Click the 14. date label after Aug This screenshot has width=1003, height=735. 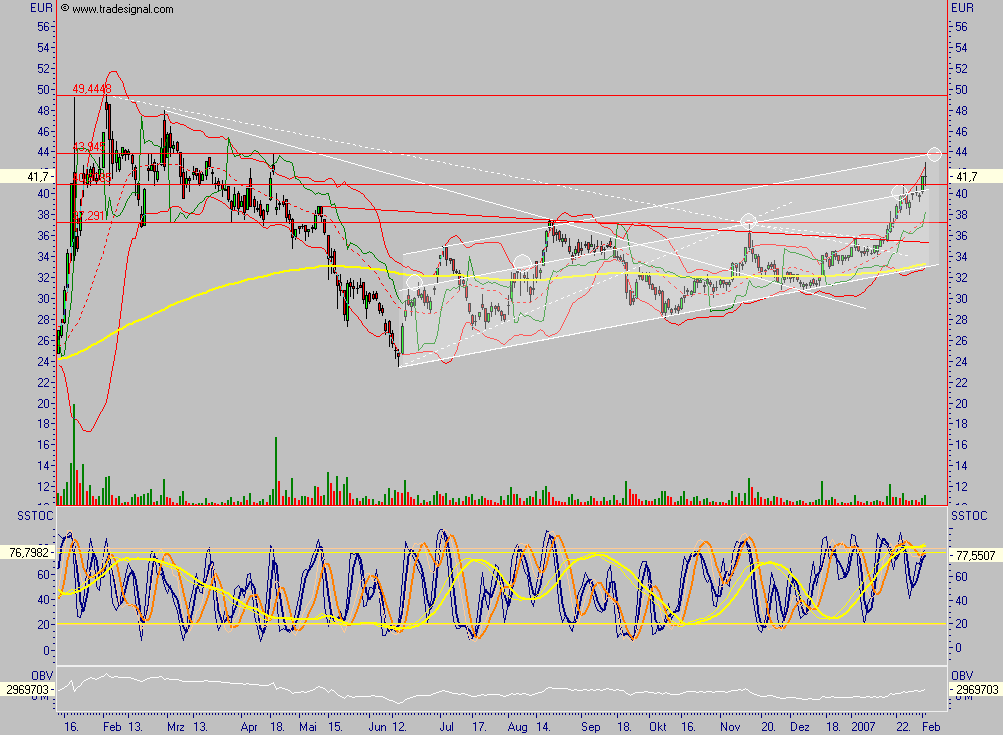(x=543, y=727)
